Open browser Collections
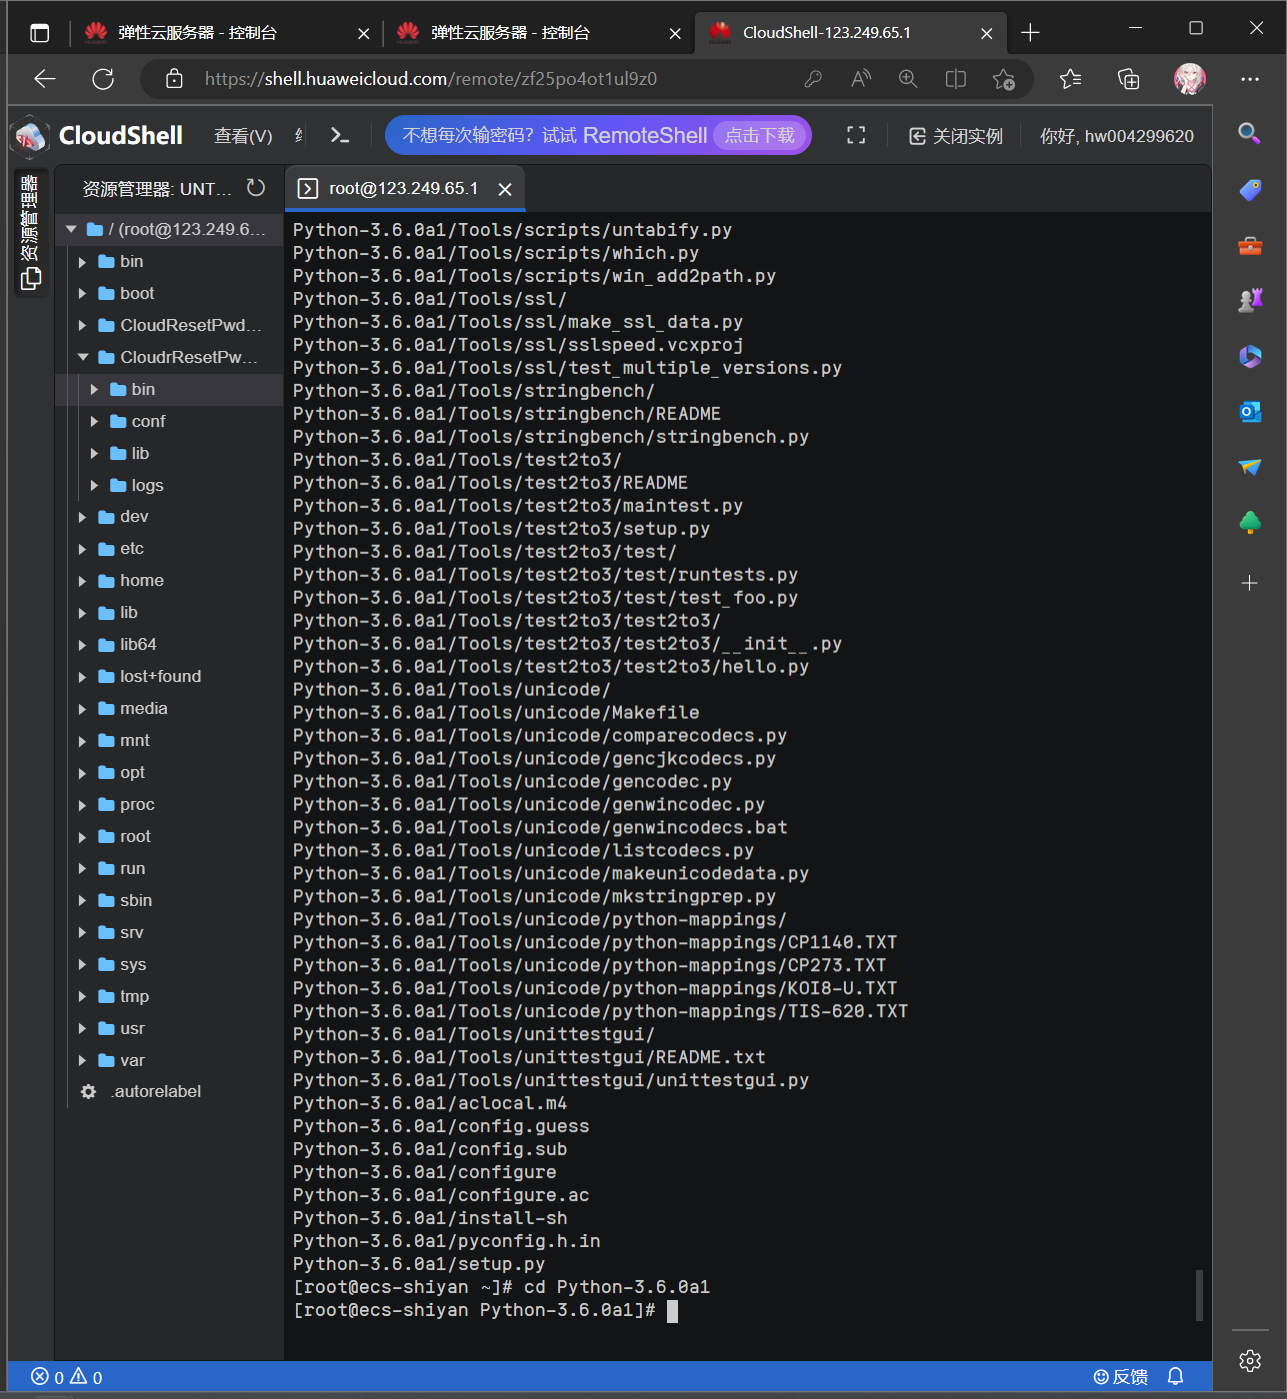1287x1399 pixels. 1129,79
